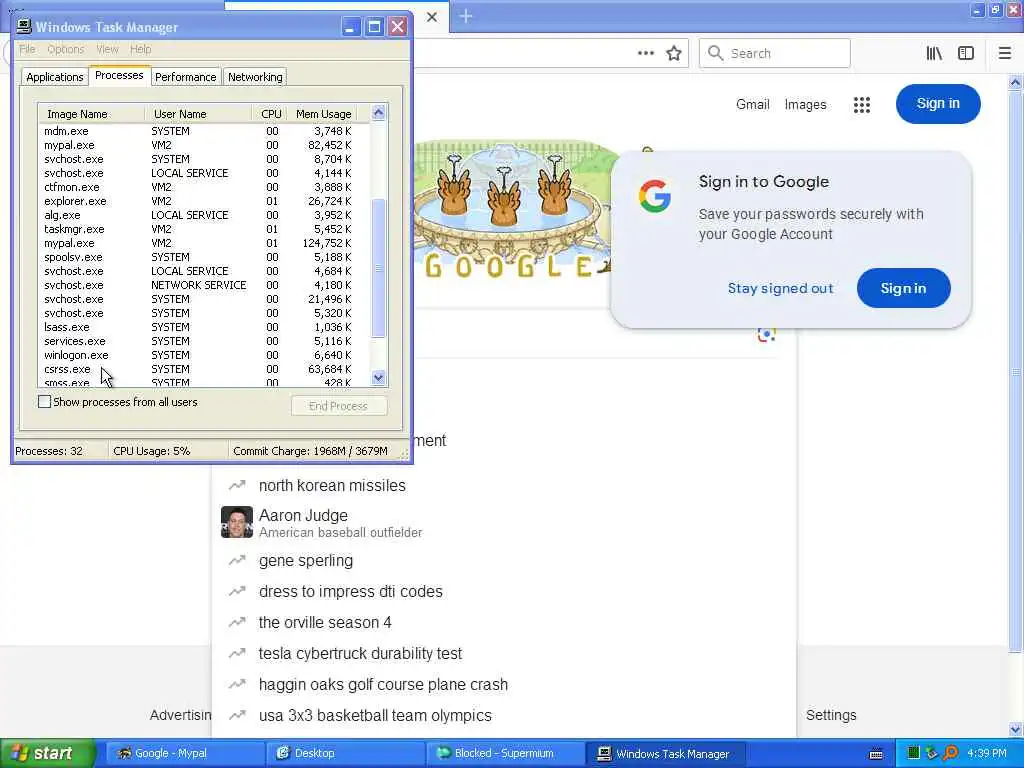Image resolution: width=1024 pixels, height=768 pixels.
Task: Open the Windows Start button
Action: (x=47, y=754)
